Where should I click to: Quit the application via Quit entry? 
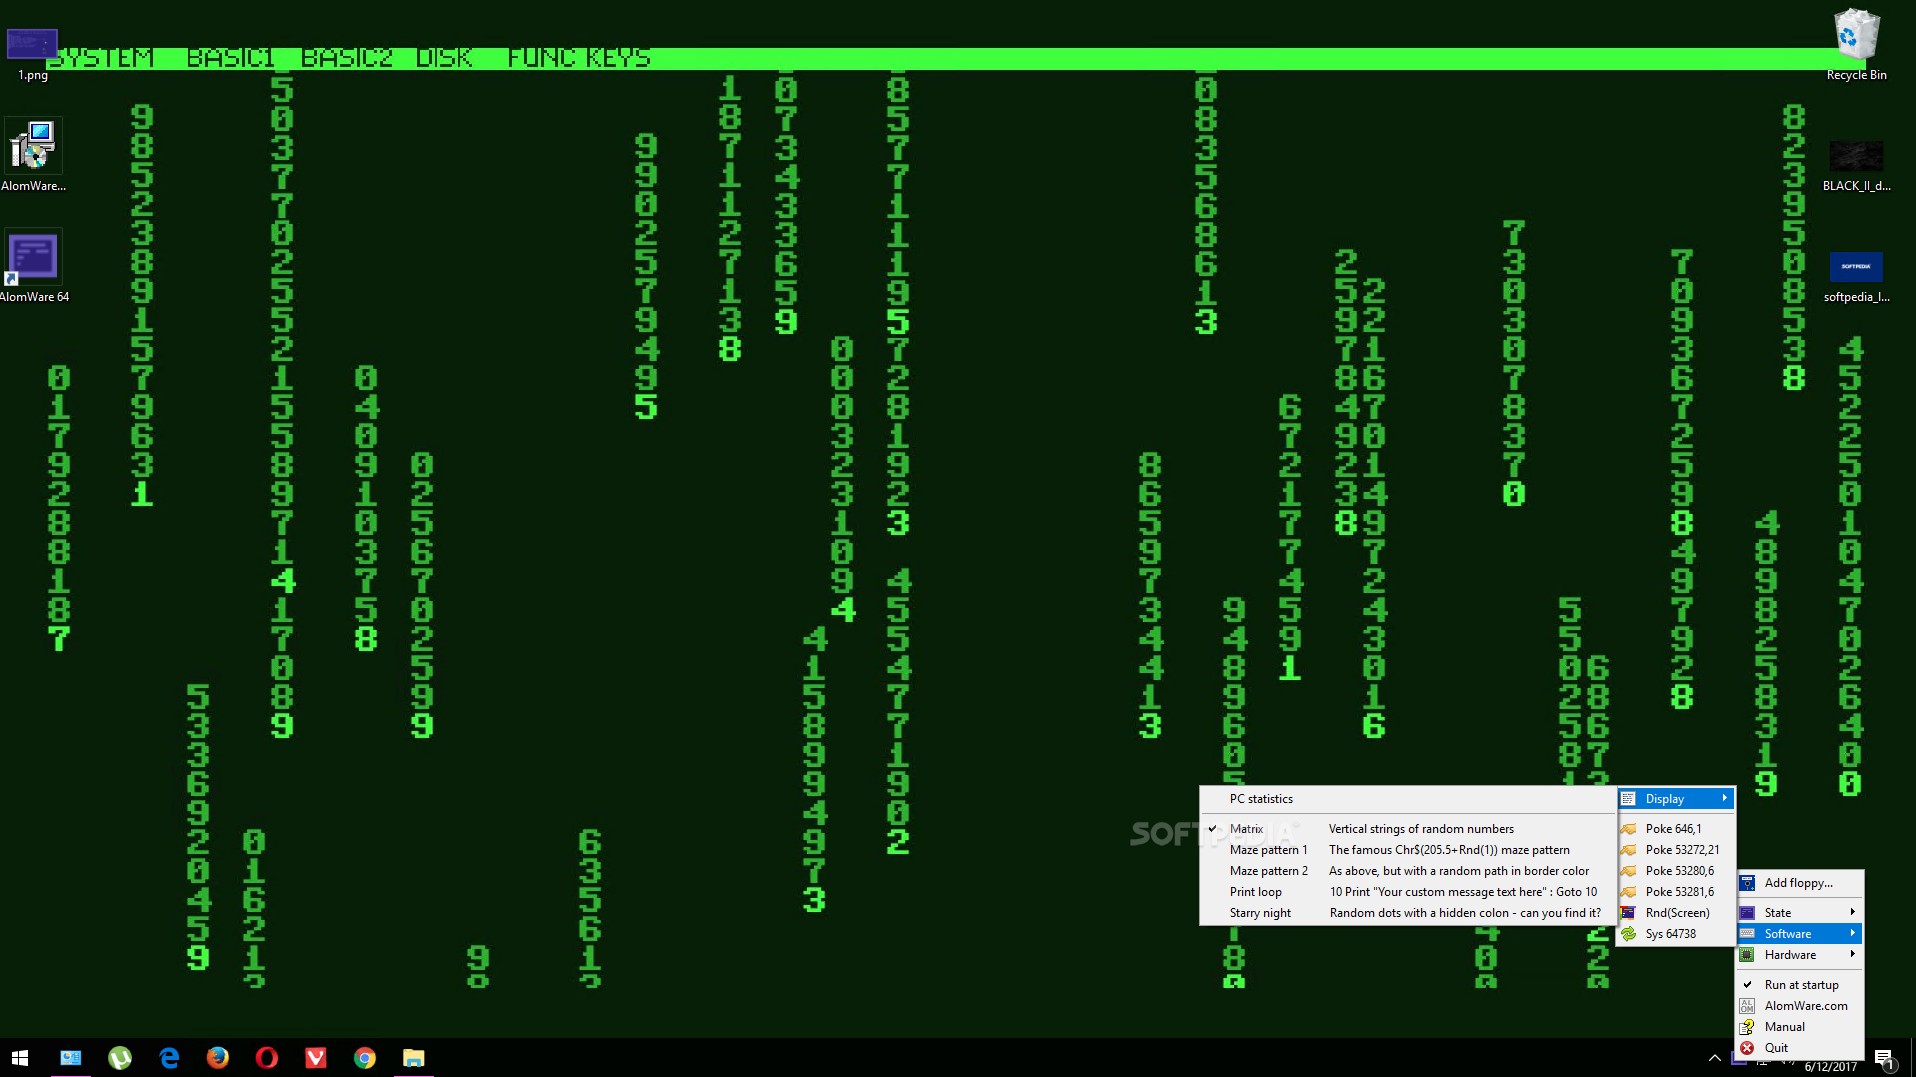click(1800, 1047)
